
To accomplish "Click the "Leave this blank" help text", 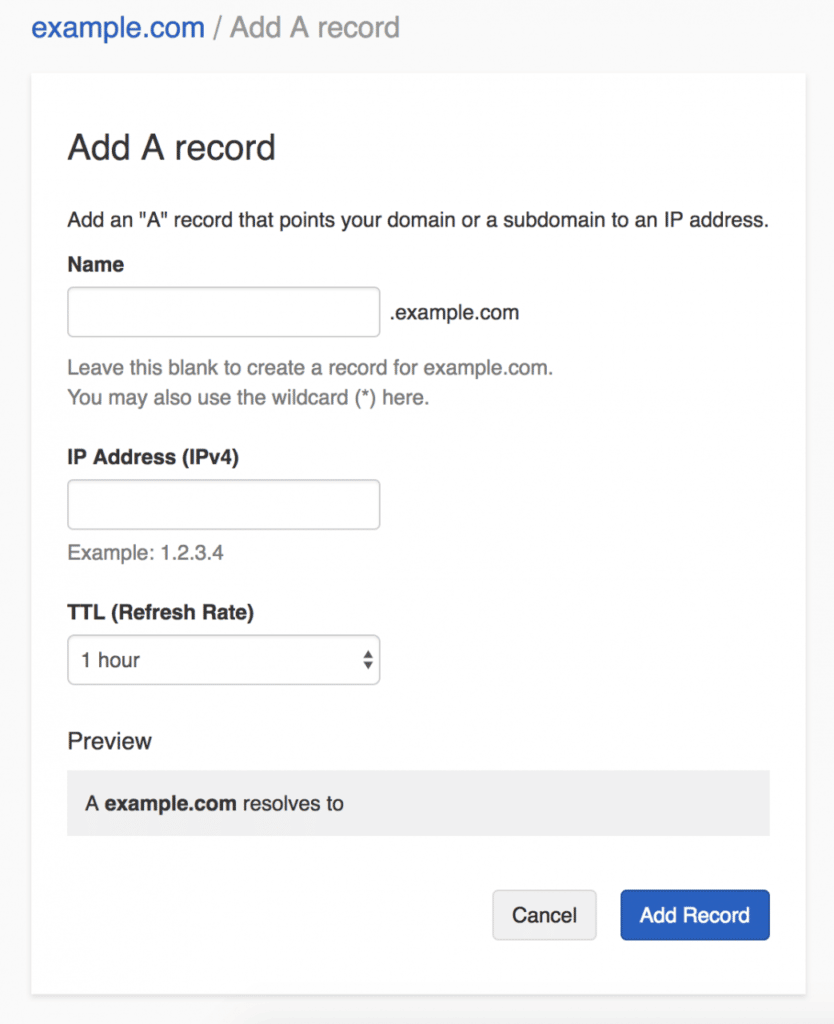I will pos(309,368).
